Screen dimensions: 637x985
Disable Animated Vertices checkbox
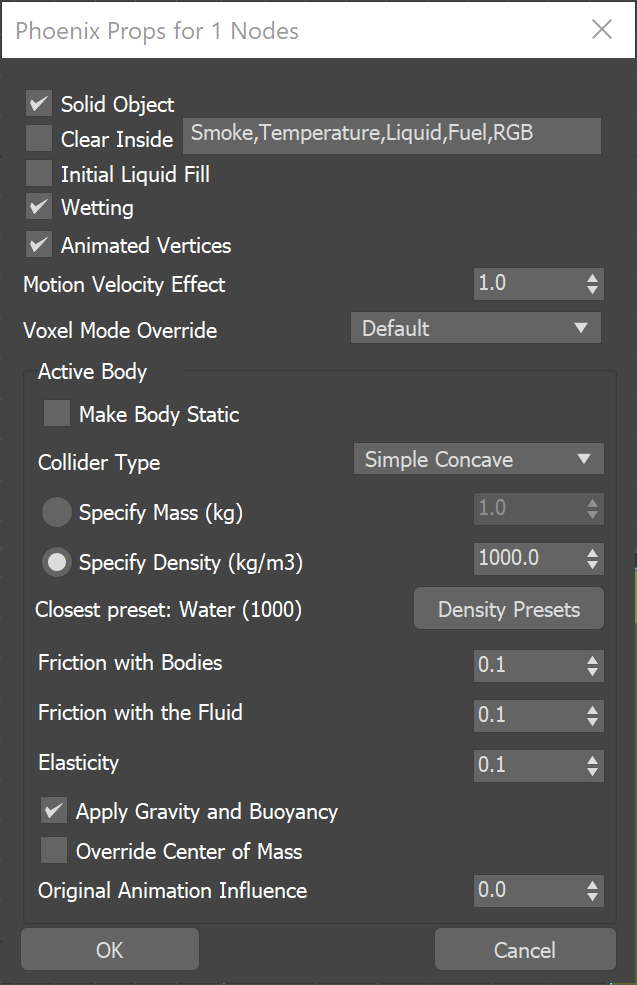pyautogui.click(x=38, y=244)
